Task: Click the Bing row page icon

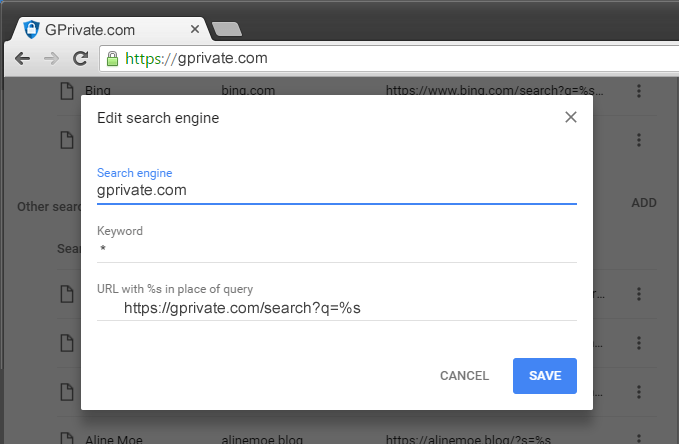Action: [x=66, y=91]
